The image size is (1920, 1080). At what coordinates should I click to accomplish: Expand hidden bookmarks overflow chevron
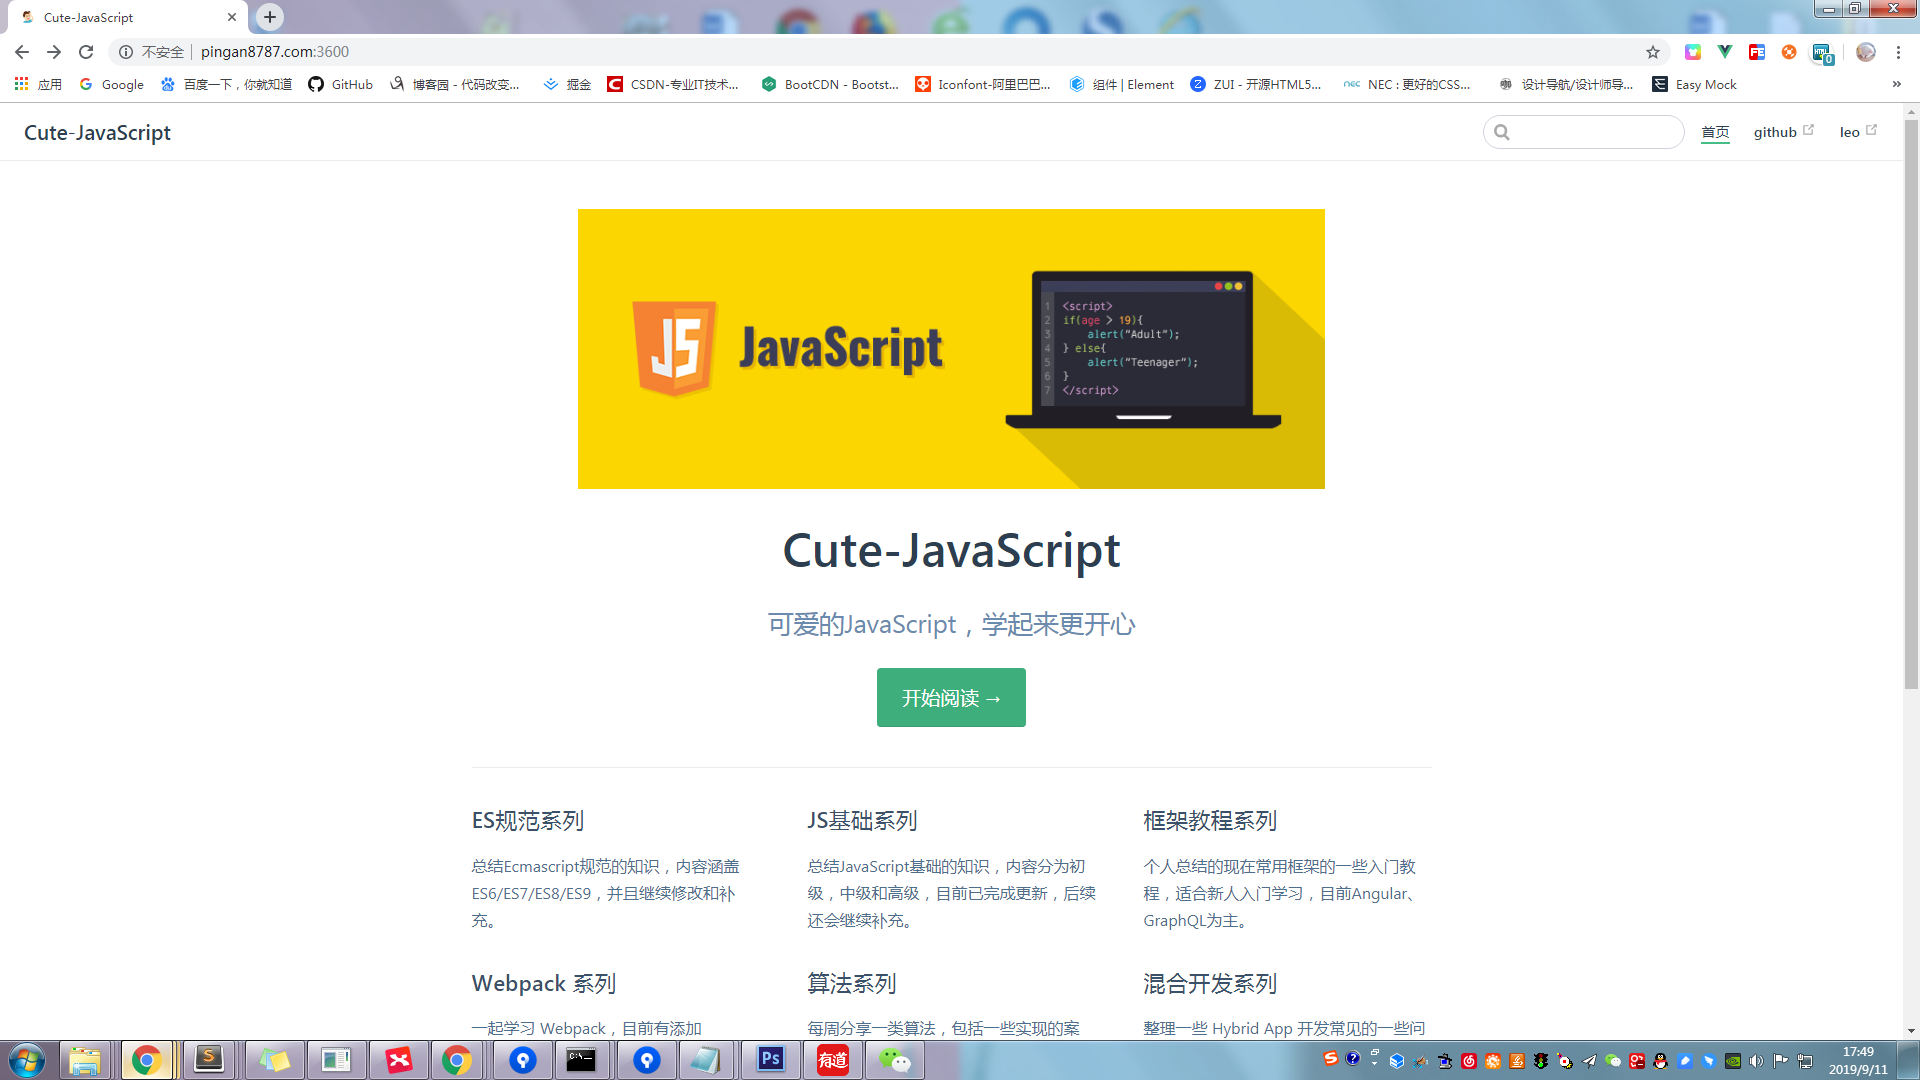click(1896, 85)
